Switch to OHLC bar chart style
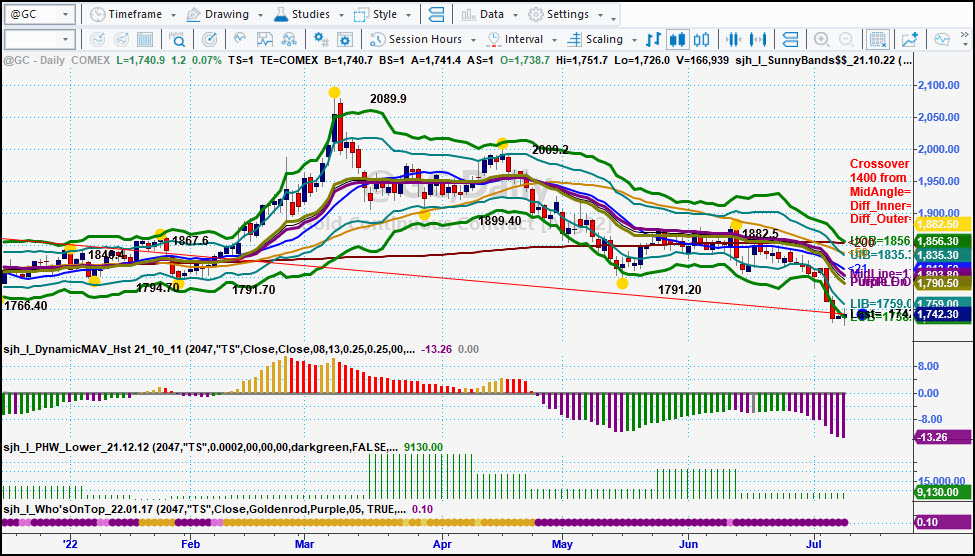This screenshot has height=556, width=975. coord(653,40)
